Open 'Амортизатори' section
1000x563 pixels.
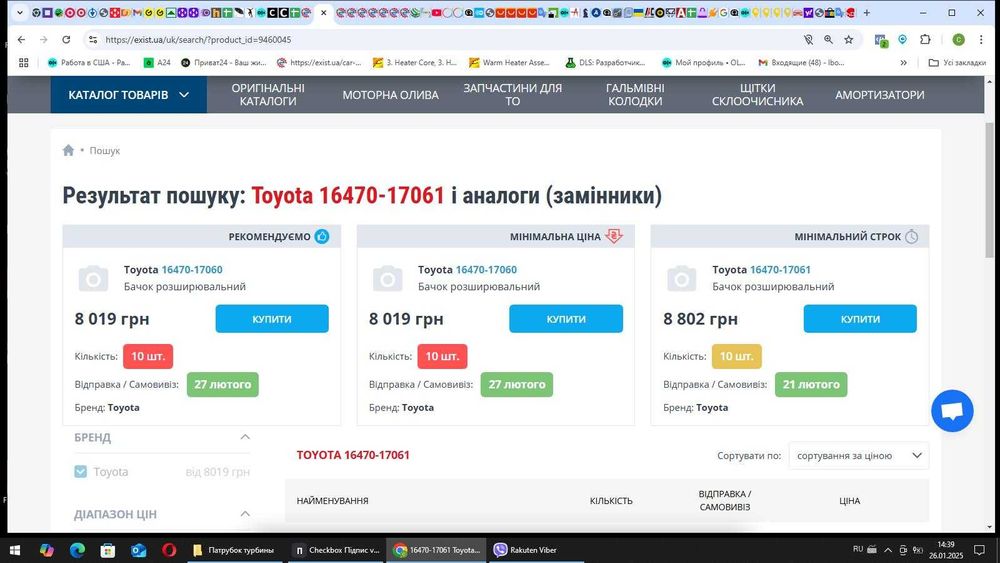[x=879, y=94]
